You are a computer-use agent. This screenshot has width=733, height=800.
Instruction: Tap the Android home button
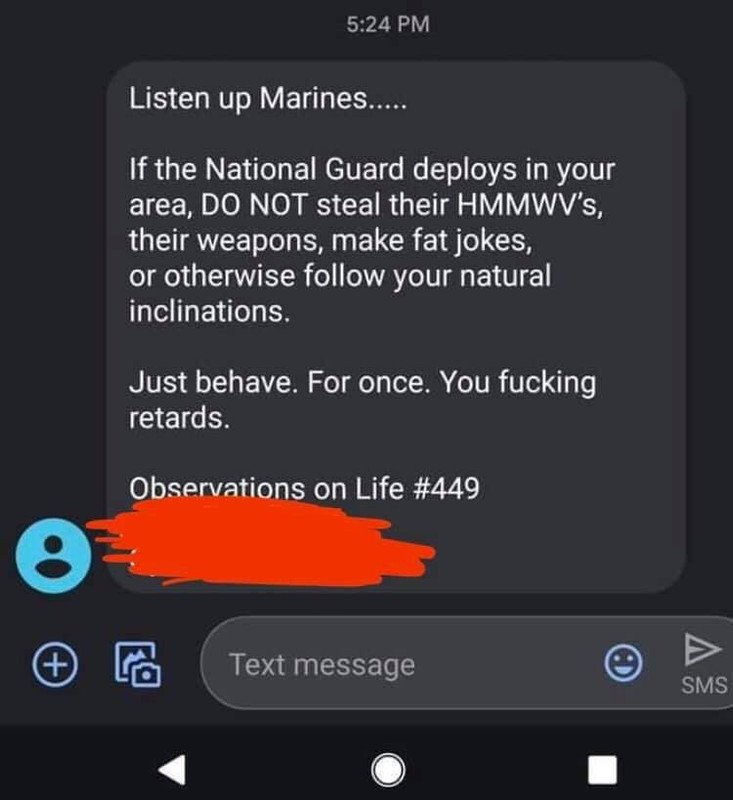388,769
